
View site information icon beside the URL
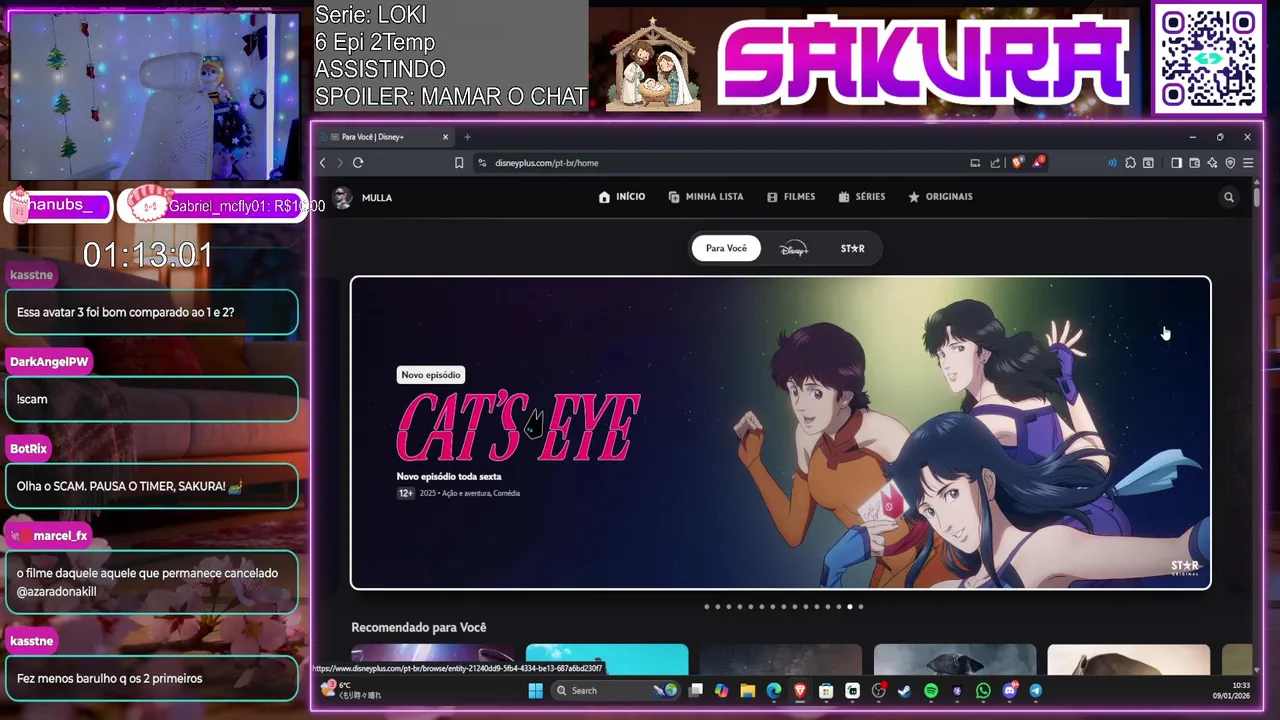point(482,163)
